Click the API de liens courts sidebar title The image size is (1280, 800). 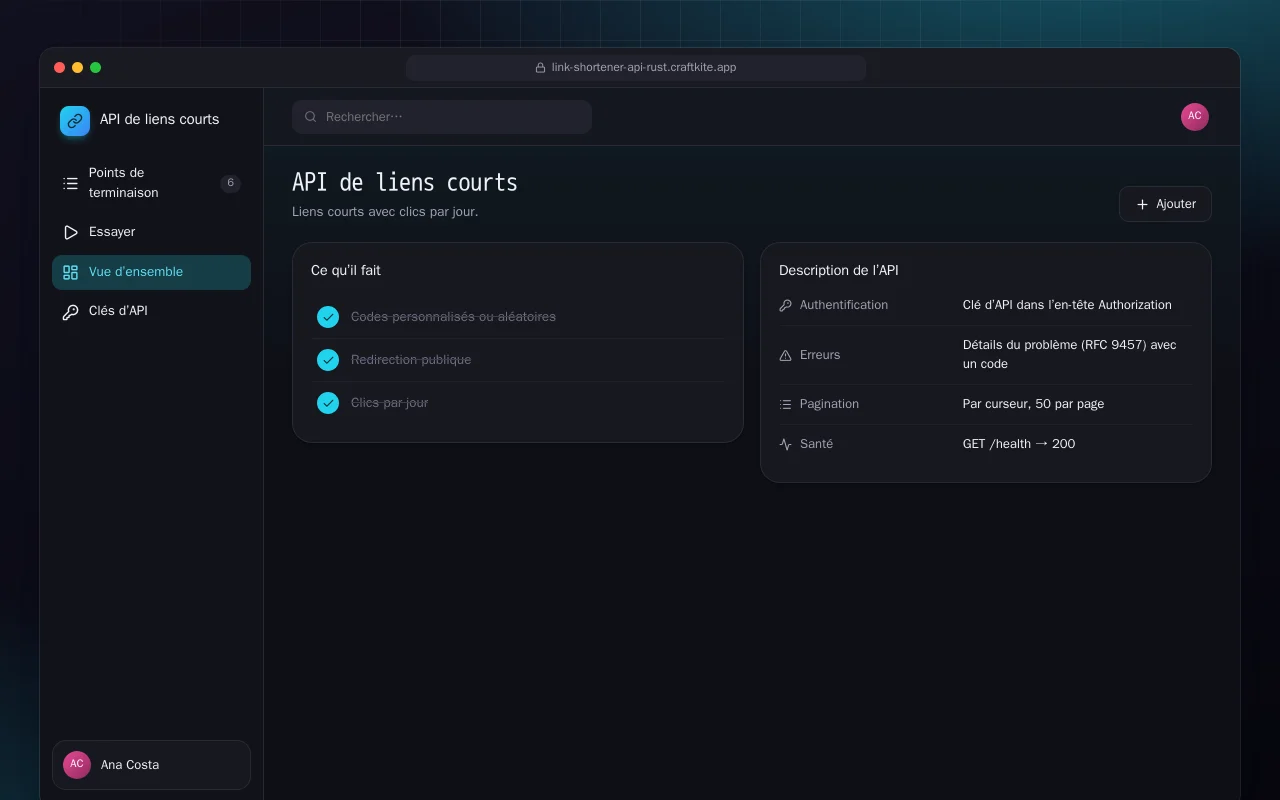coord(159,120)
